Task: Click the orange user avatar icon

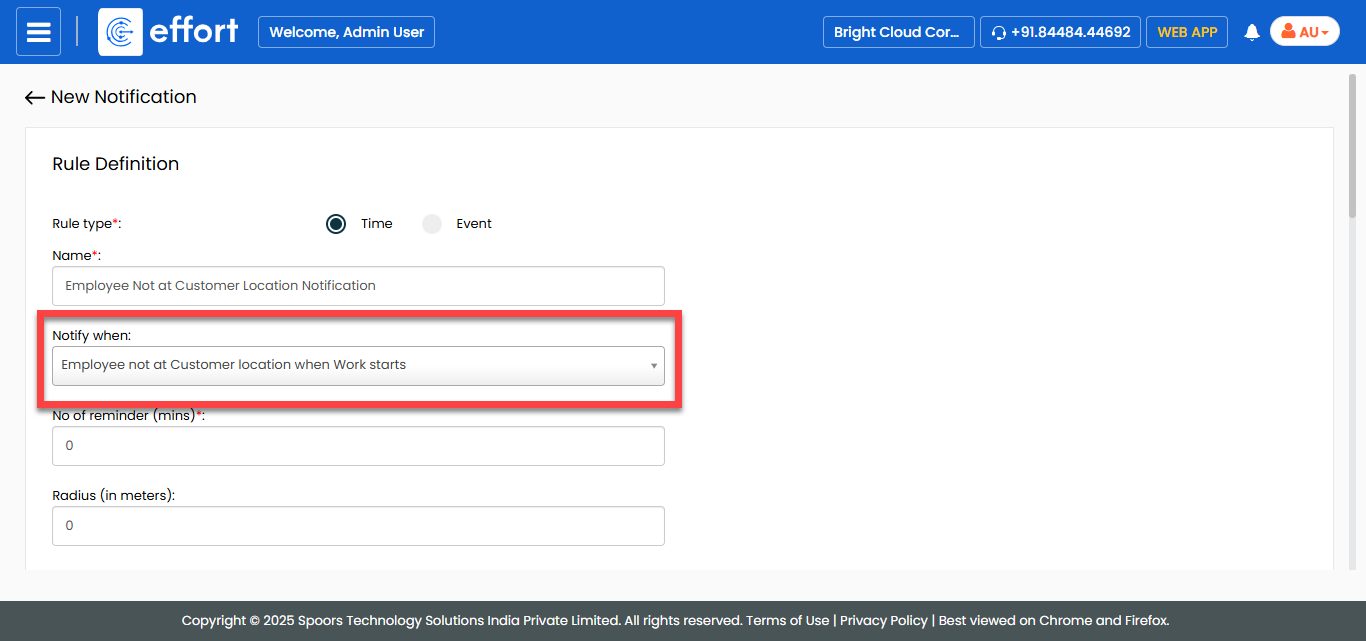Action: pos(1288,32)
